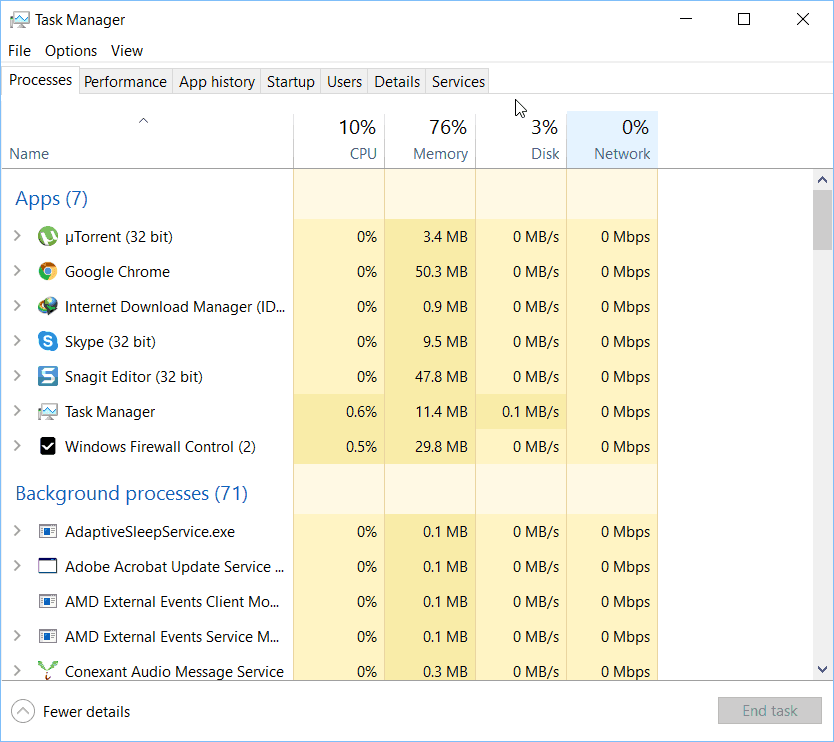The width and height of the screenshot is (834, 742).
Task: Click the Google Chrome icon
Action: tap(48, 271)
